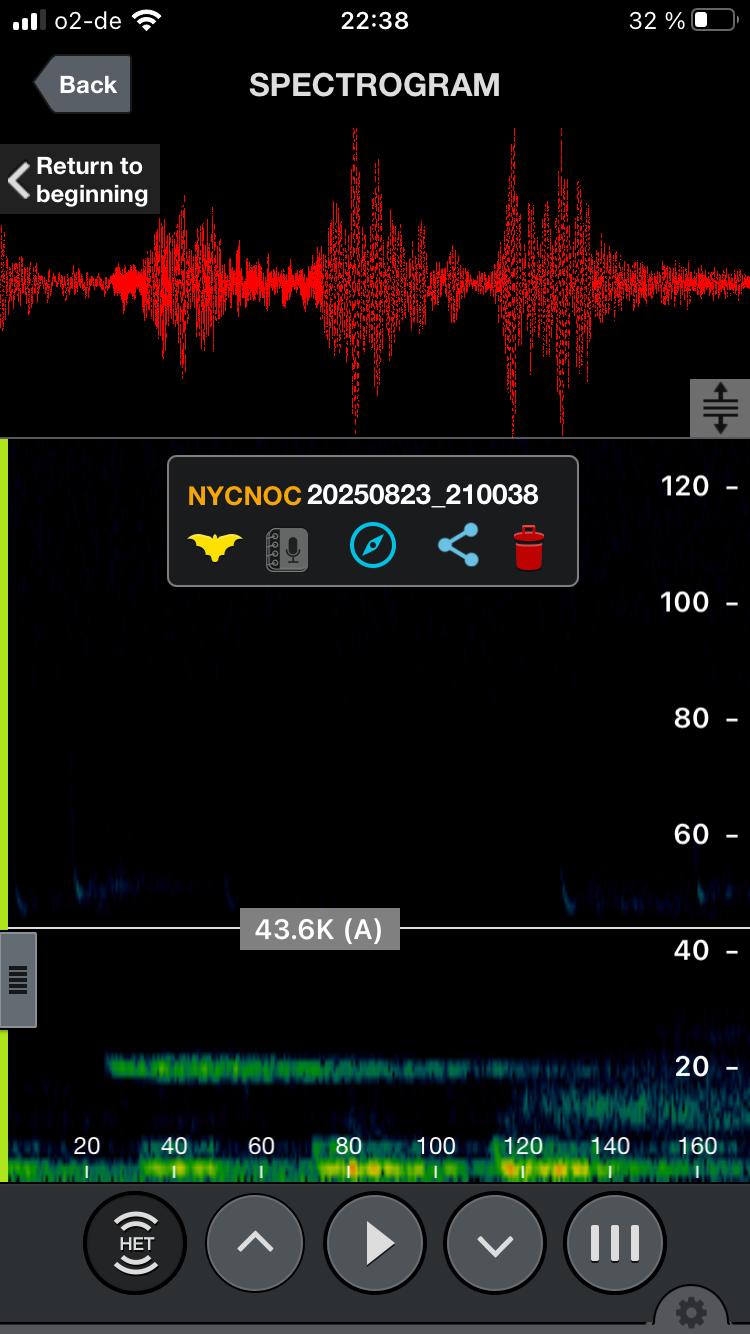Viewport: 750px width, 1334px height.
Task: Tap Return to beginning
Action: (x=80, y=180)
